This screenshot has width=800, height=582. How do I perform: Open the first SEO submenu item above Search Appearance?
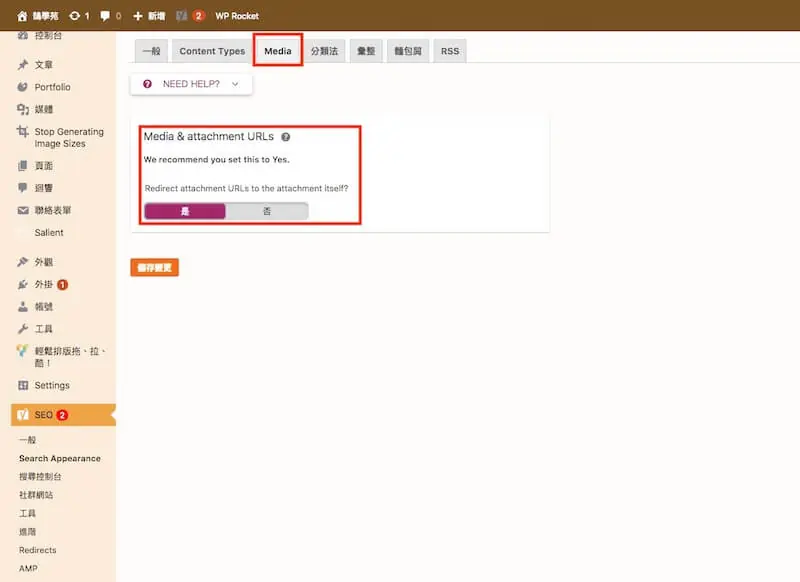pos(28,440)
